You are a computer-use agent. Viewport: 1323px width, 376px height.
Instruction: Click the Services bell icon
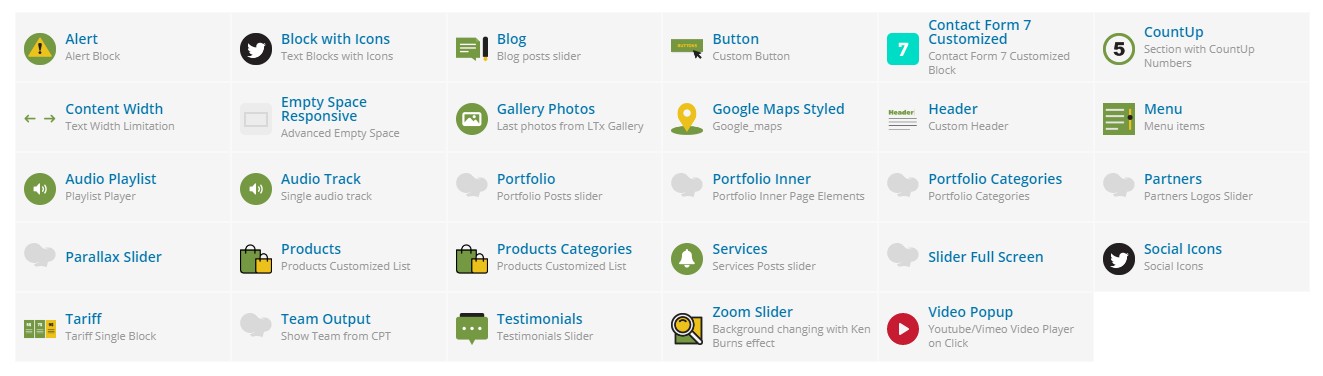coord(687,258)
